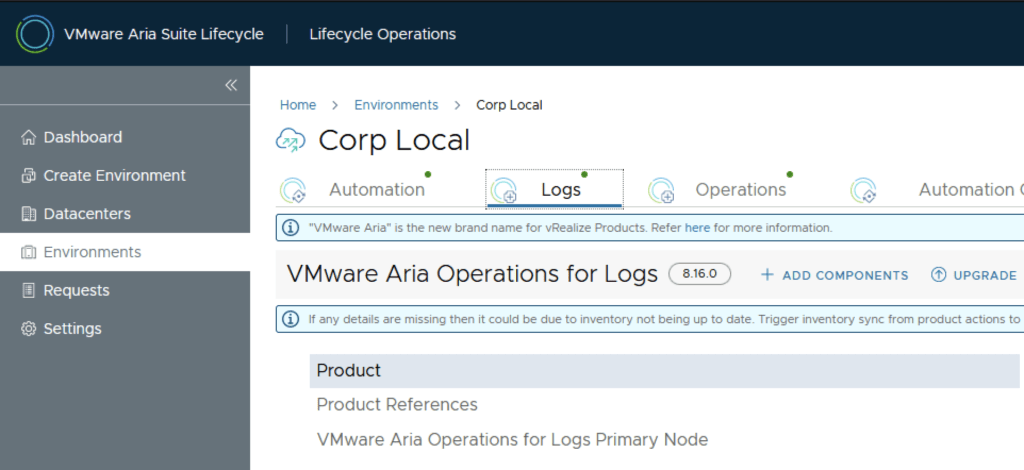Open Environments in the sidebar
The width and height of the screenshot is (1024, 470).
tap(92, 252)
